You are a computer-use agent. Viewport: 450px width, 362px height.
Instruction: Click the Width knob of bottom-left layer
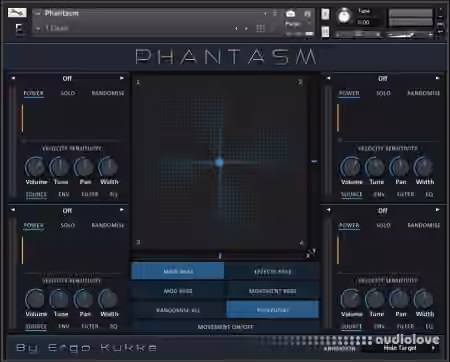pyautogui.click(x=108, y=299)
